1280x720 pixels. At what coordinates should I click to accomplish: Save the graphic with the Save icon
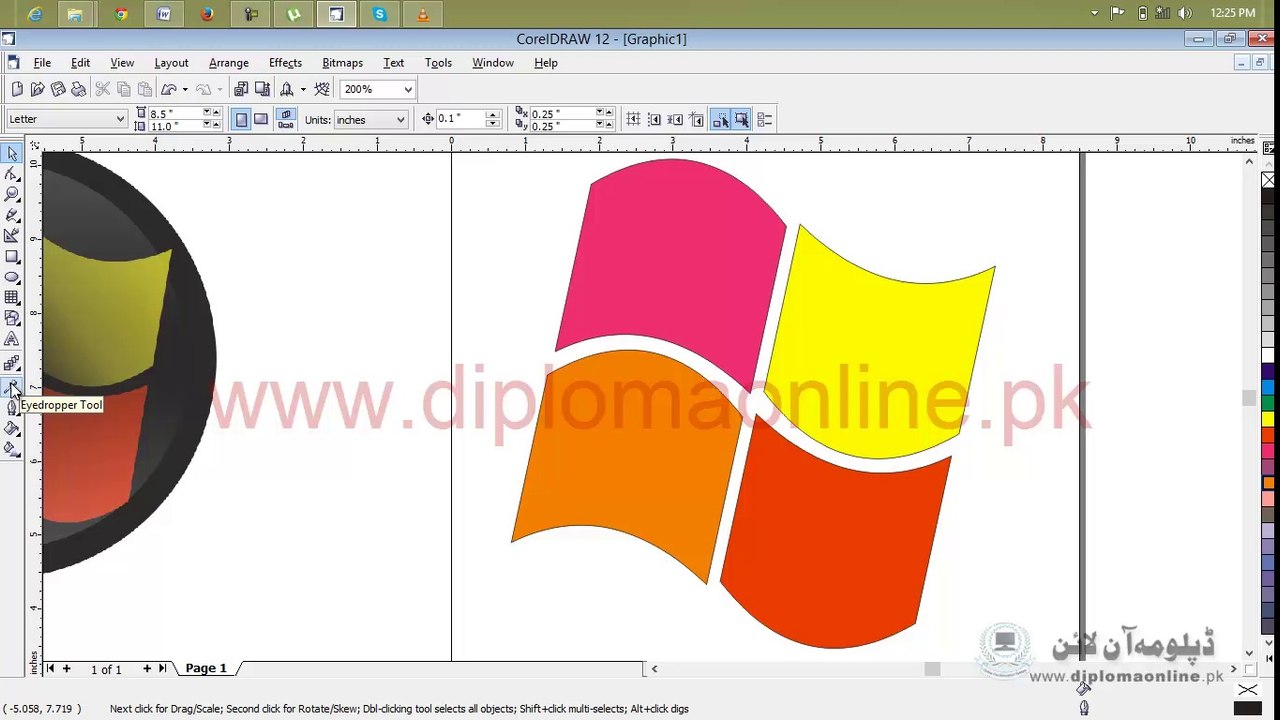coord(58,90)
